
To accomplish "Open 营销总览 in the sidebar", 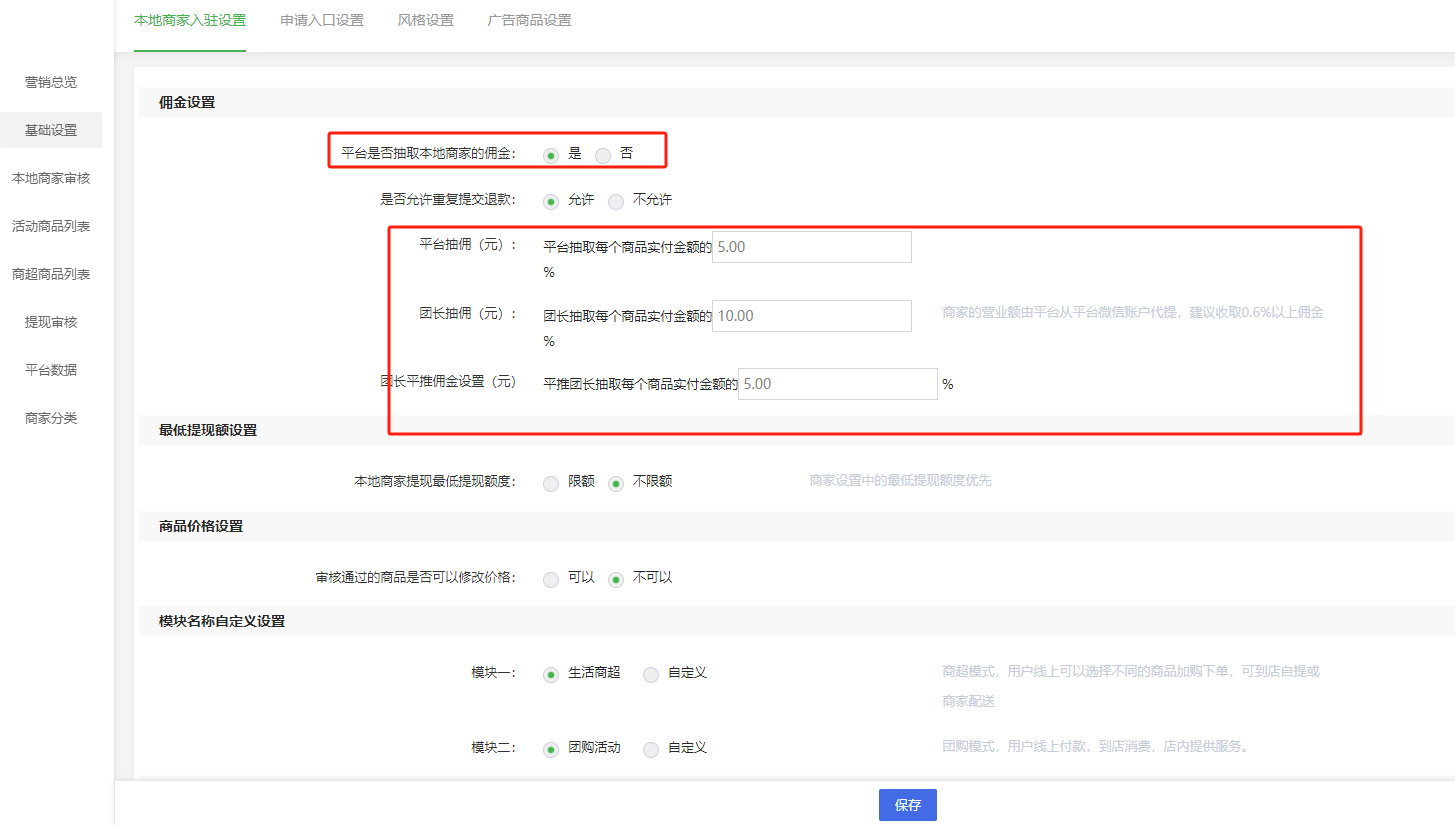I will pos(51,82).
